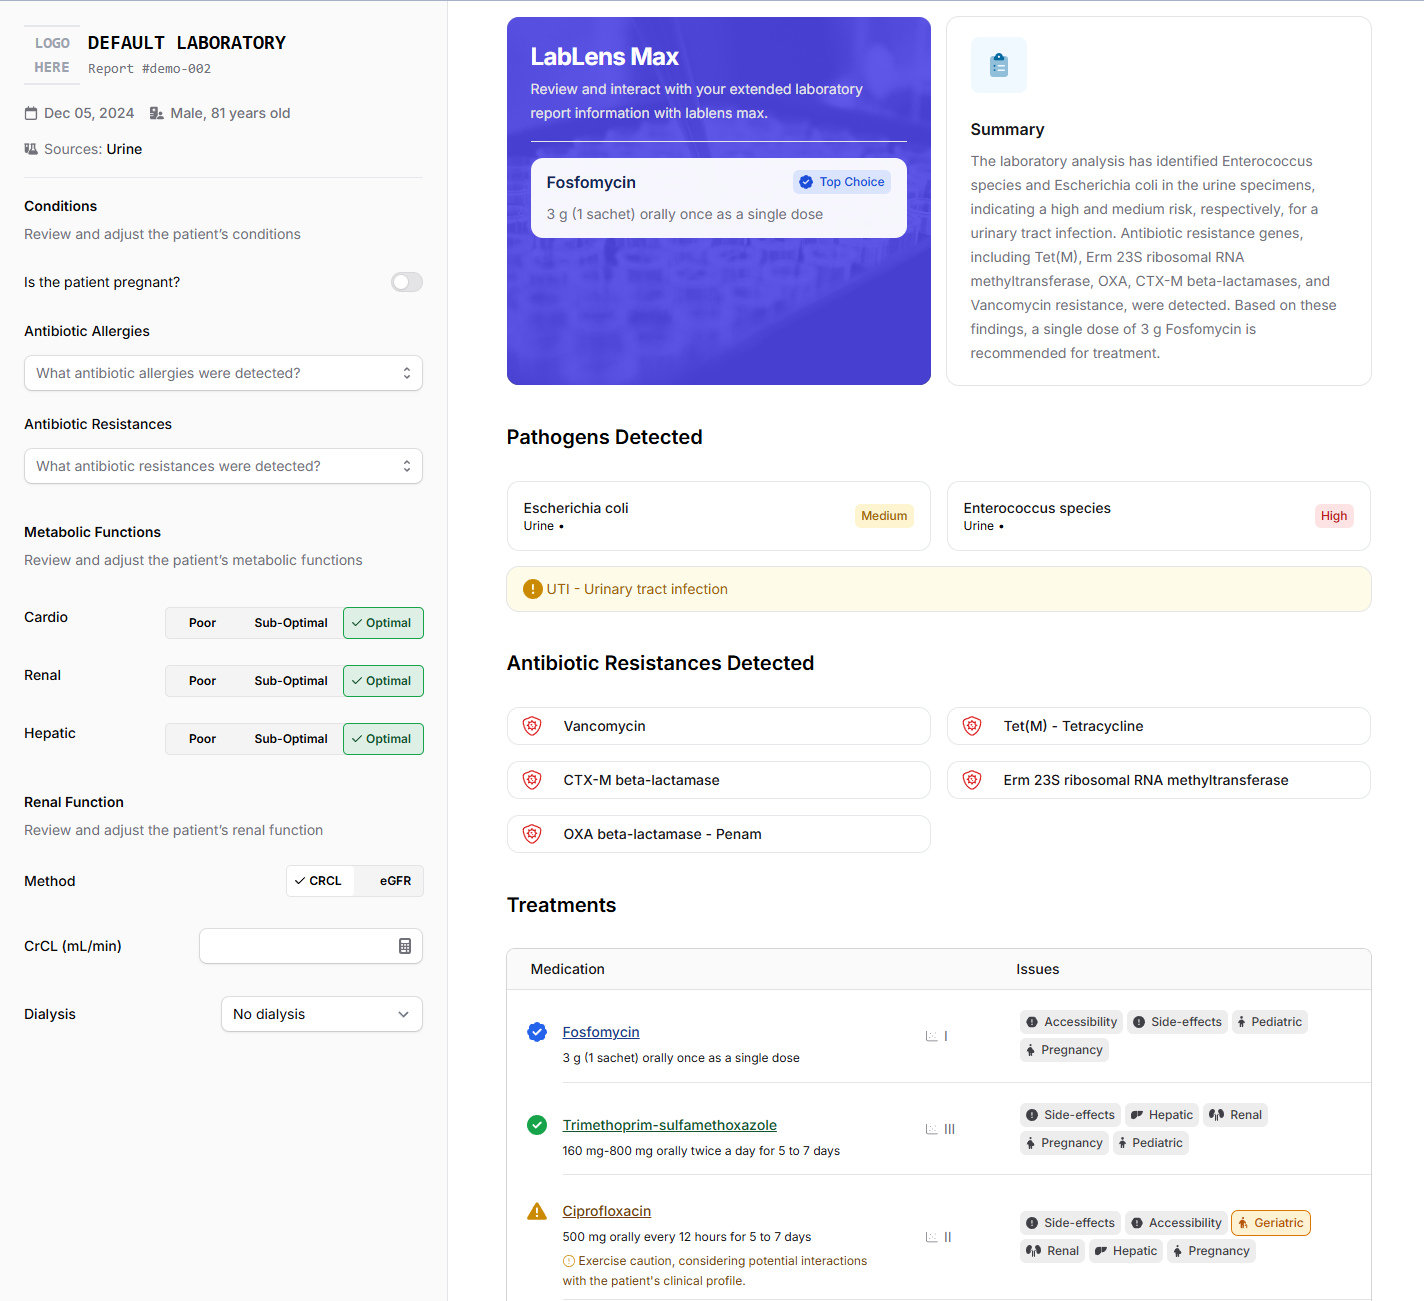This screenshot has width=1424, height=1301.
Task: Click the Enterococcus species pathogen card
Action: [1159, 516]
